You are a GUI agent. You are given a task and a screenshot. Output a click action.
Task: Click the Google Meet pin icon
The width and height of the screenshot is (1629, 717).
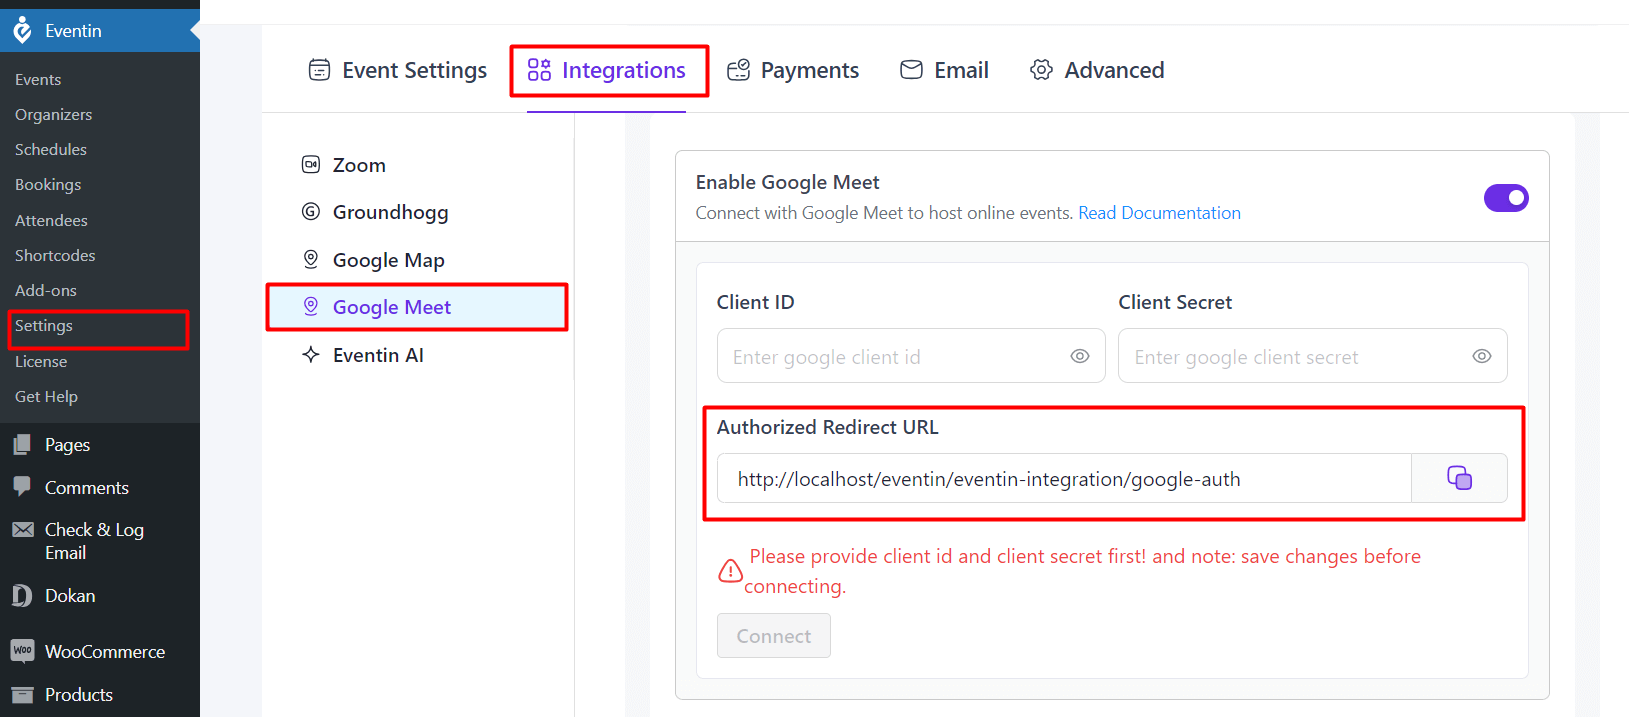tap(311, 306)
